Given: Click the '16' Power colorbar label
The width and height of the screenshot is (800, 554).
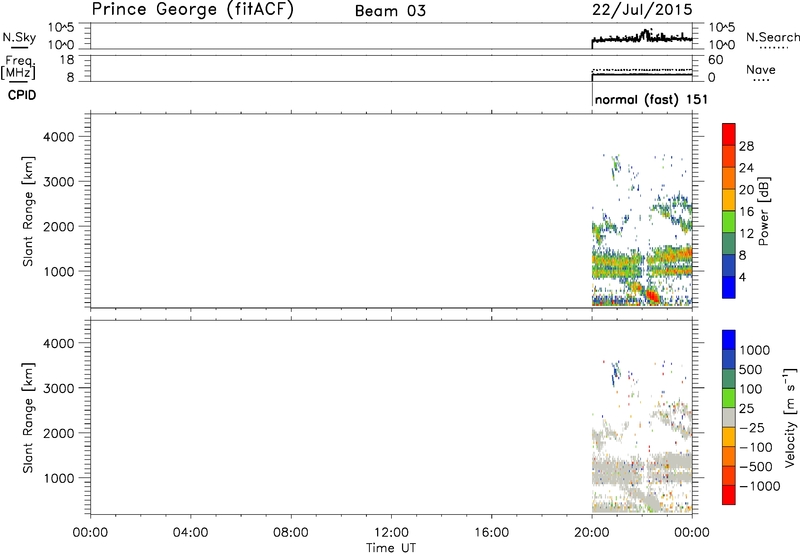Looking at the screenshot, I should click(x=746, y=212).
